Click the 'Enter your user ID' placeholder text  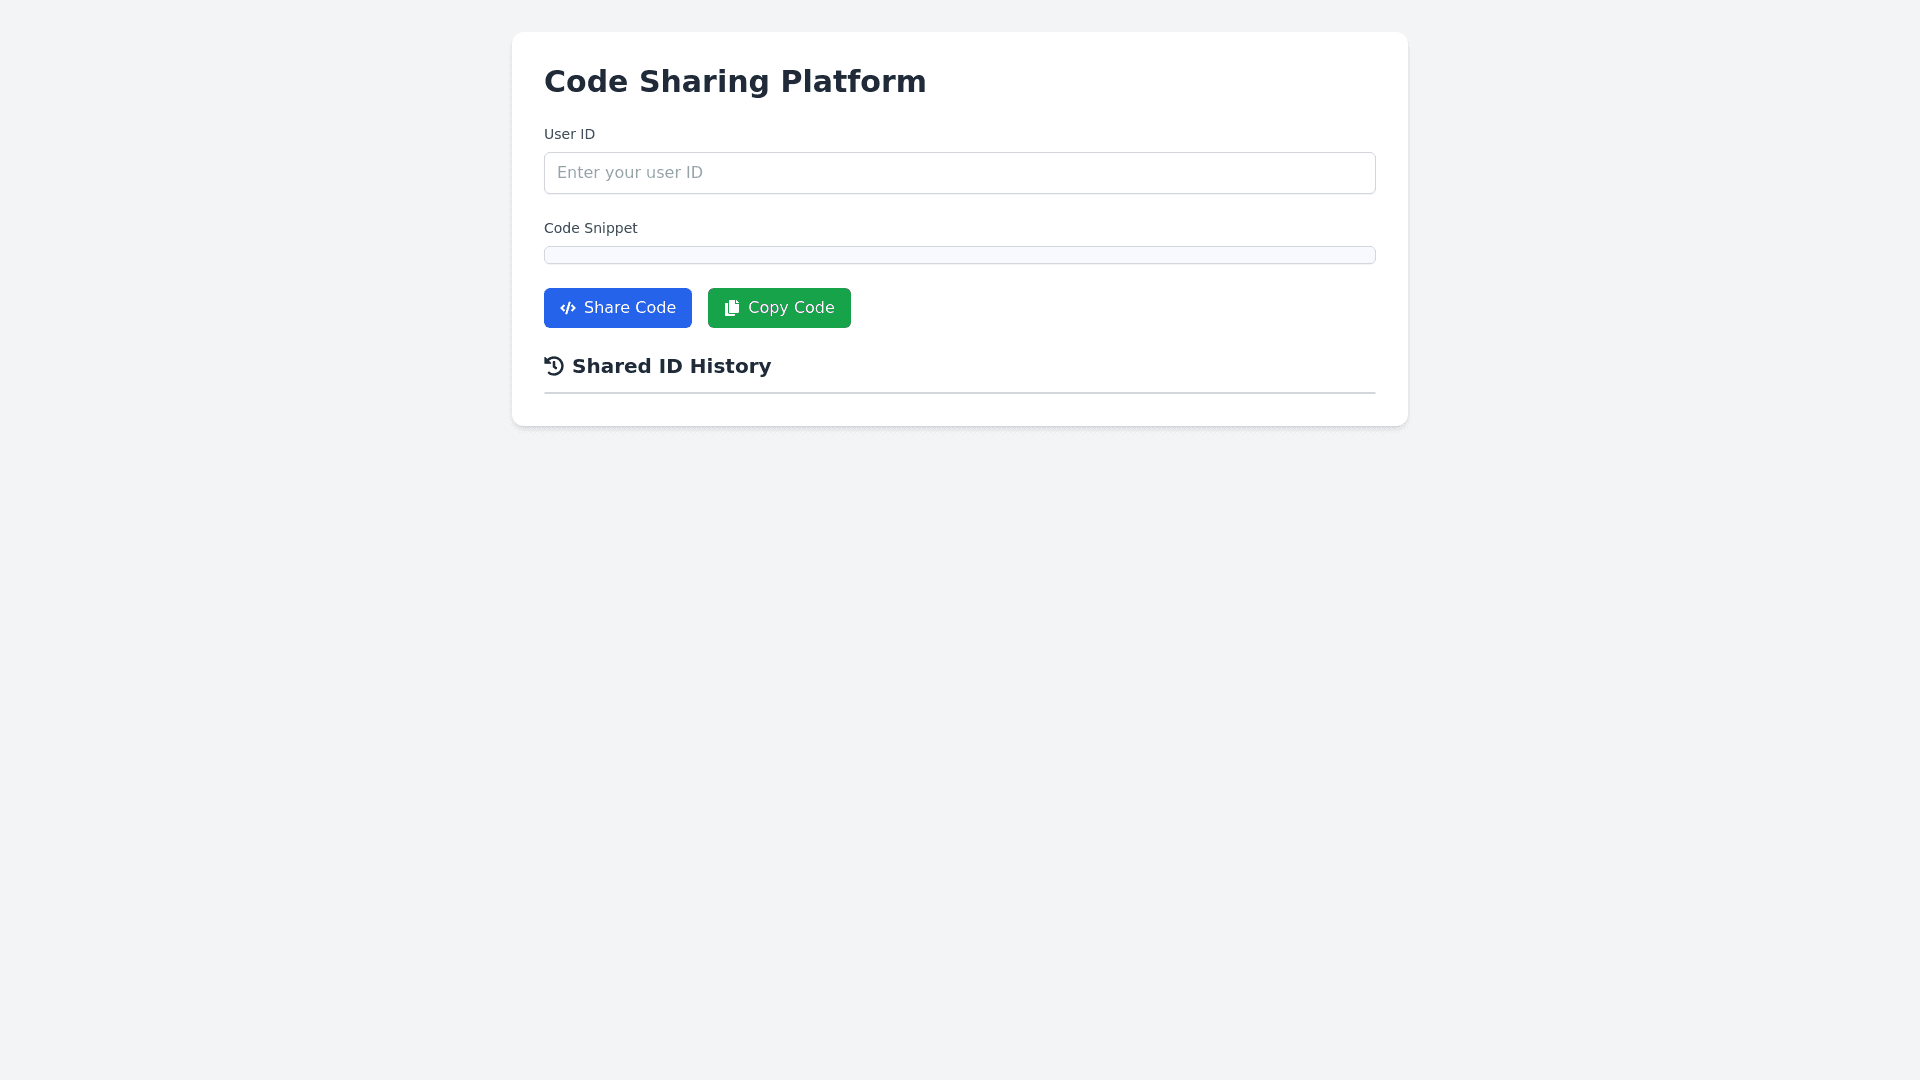[x=630, y=173]
